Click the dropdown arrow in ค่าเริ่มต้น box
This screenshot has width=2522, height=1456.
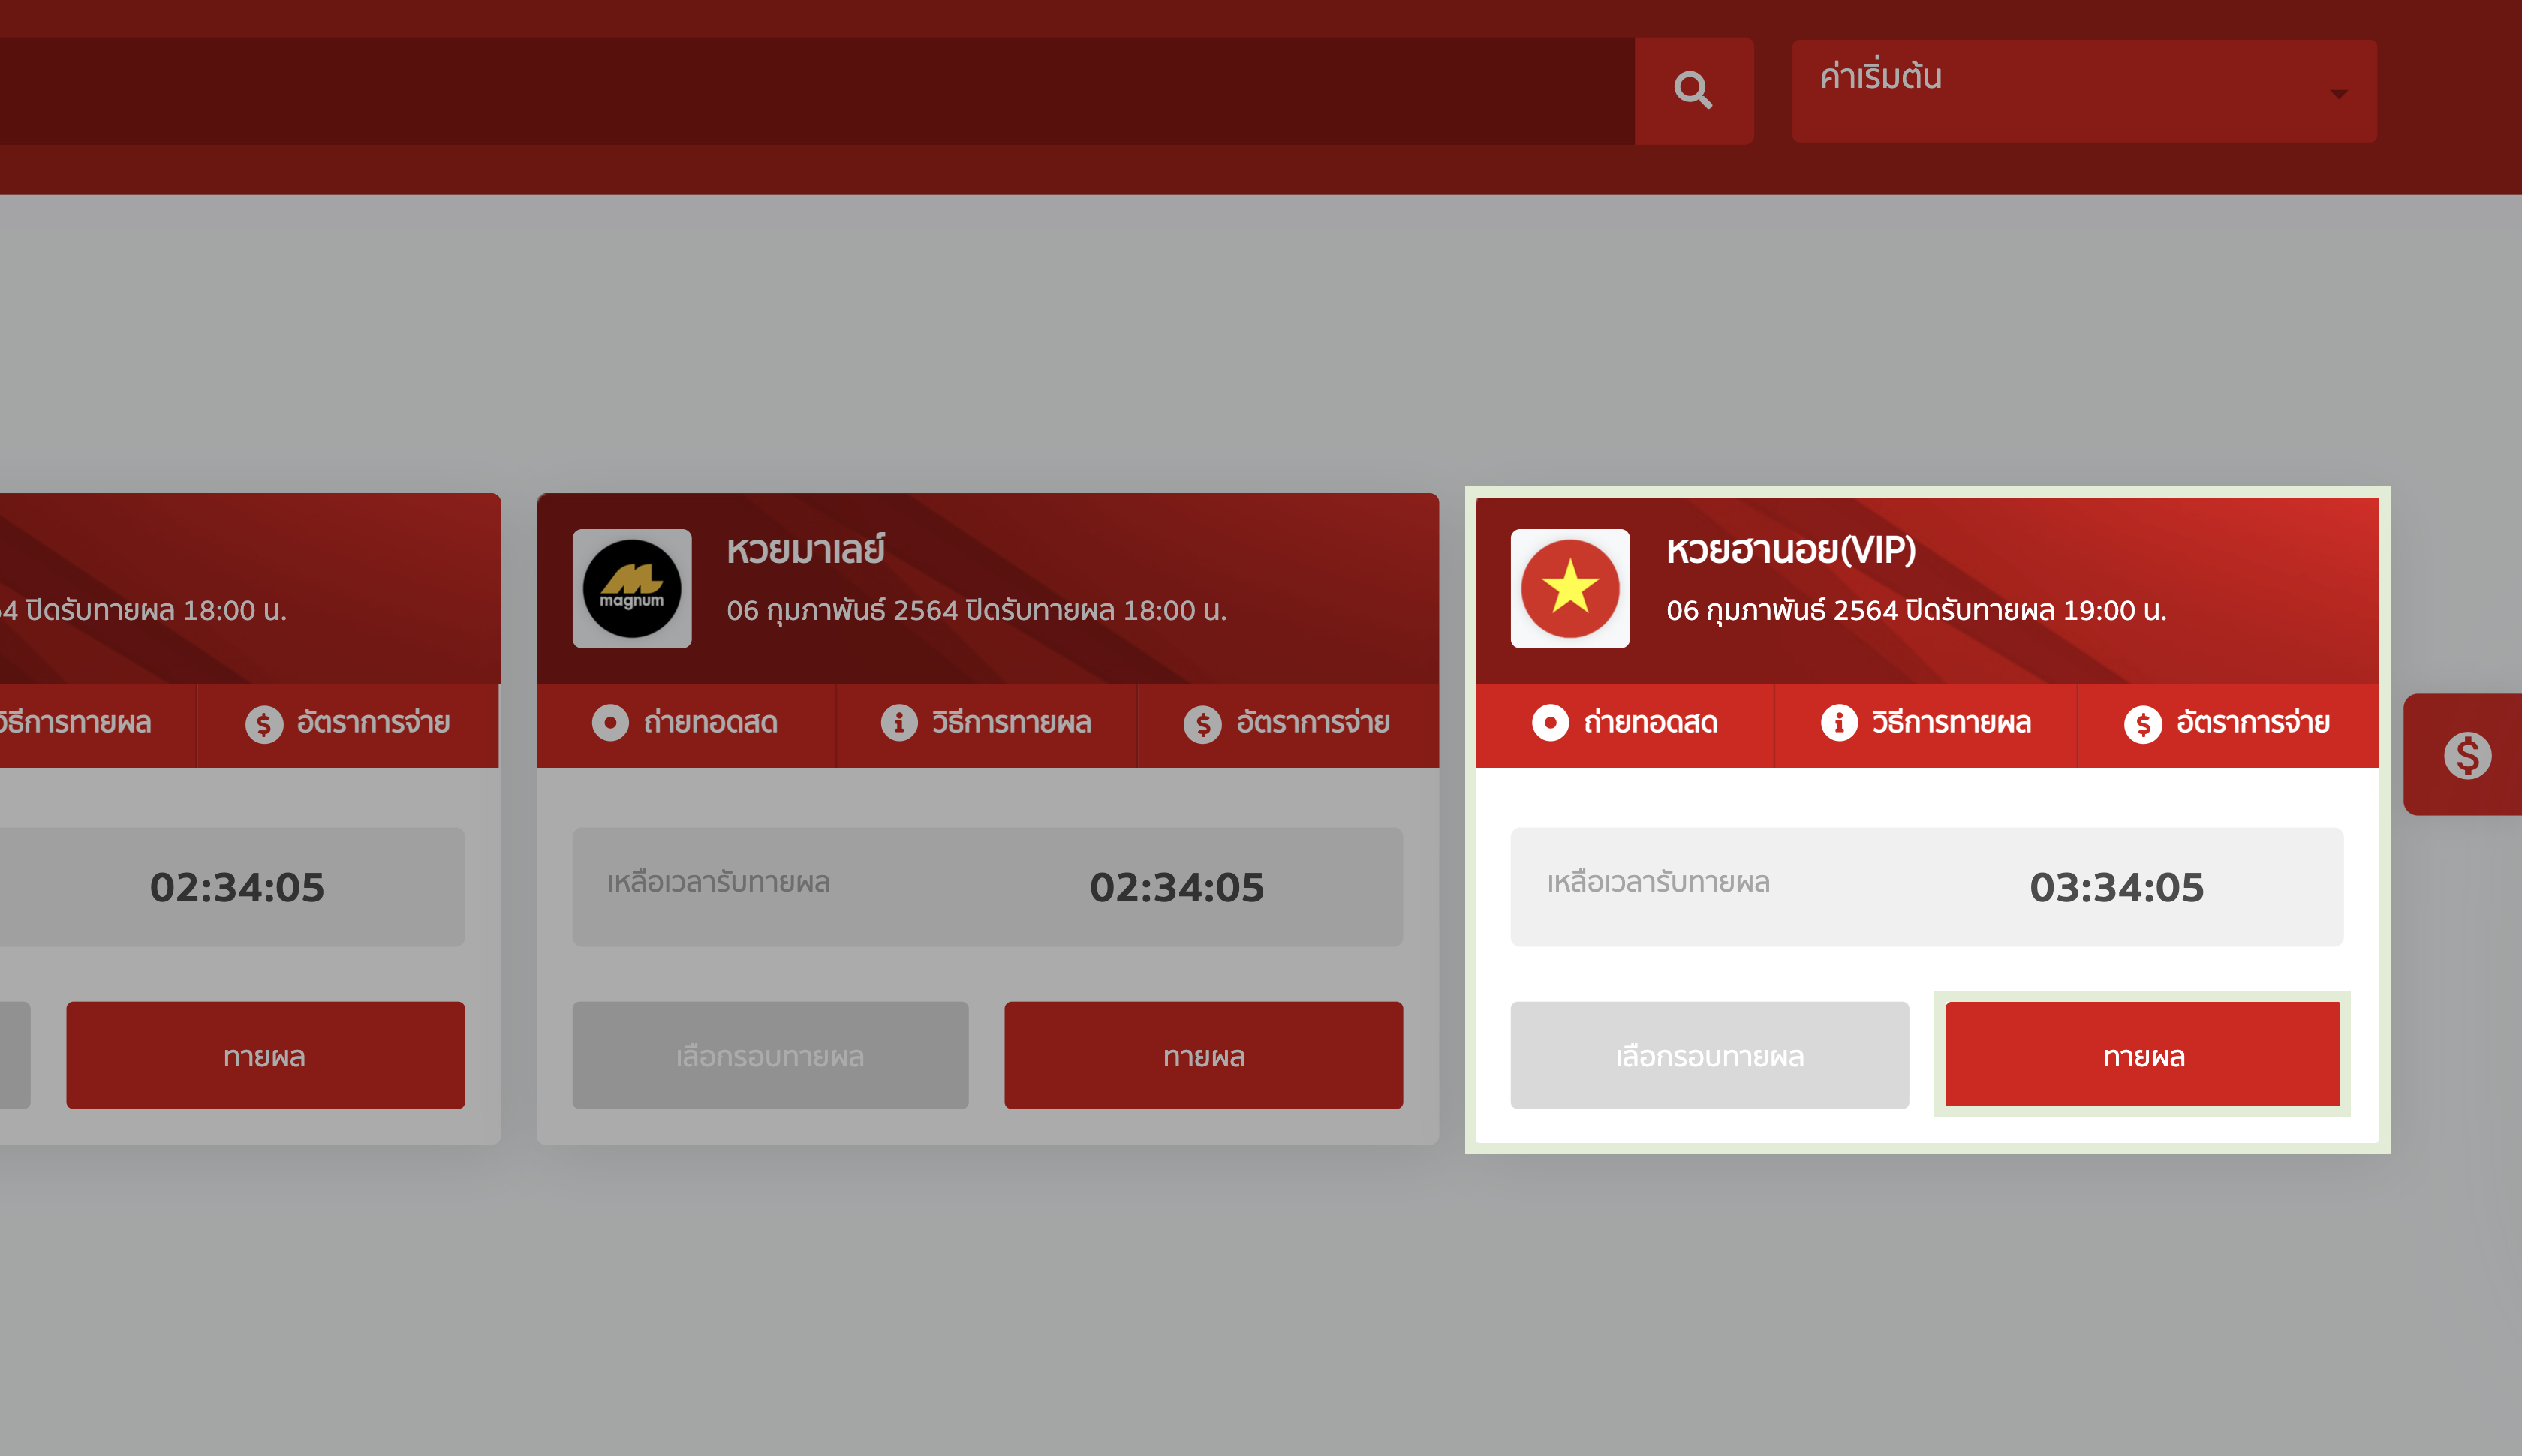2338,94
